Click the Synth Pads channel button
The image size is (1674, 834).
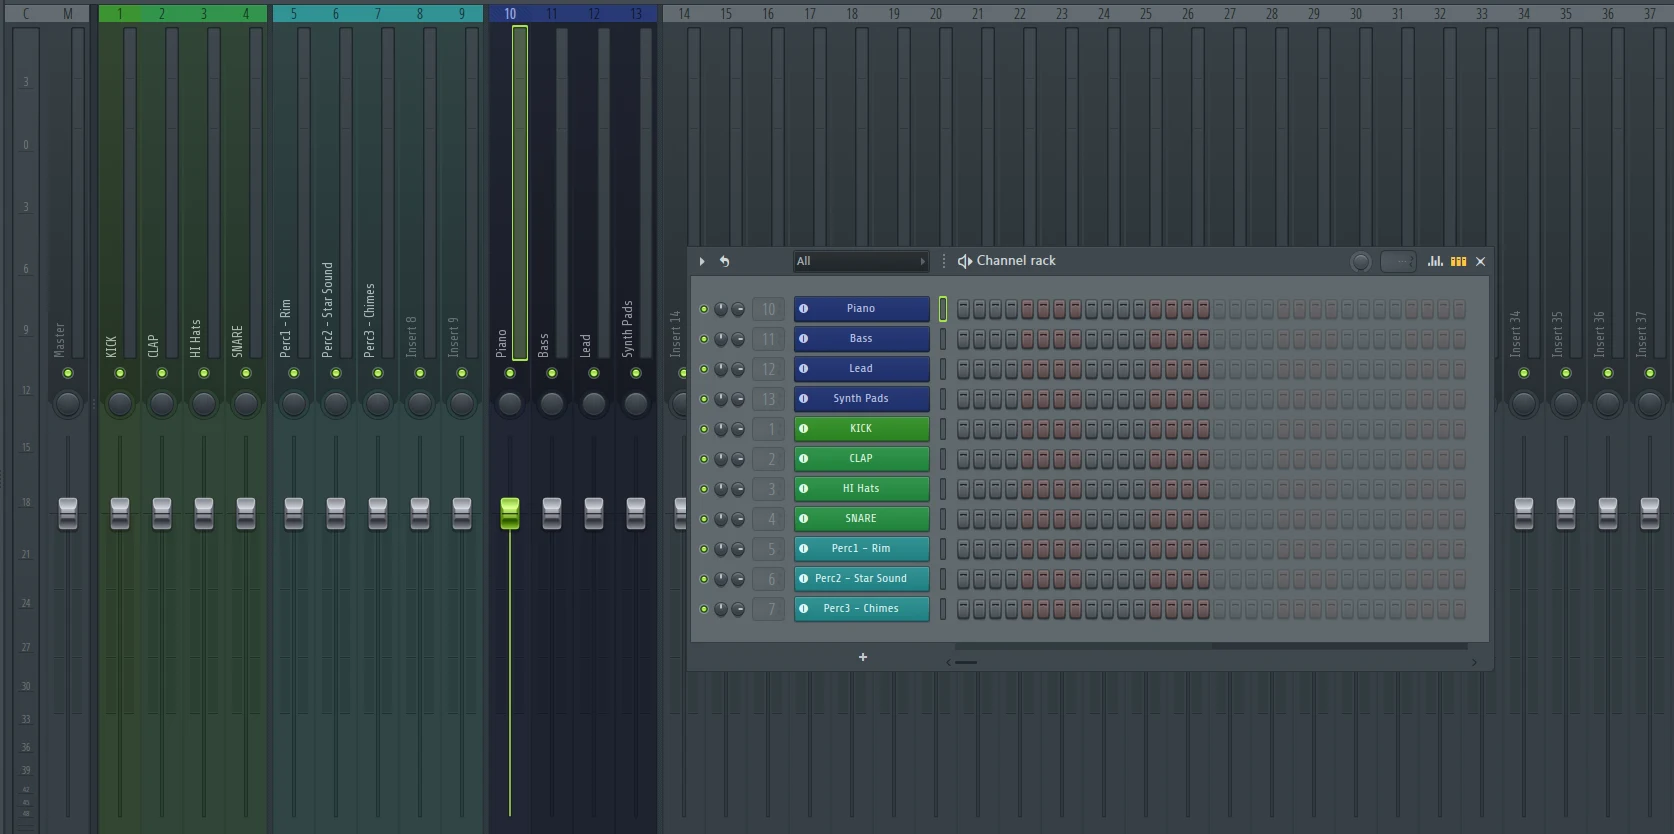pos(861,399)
